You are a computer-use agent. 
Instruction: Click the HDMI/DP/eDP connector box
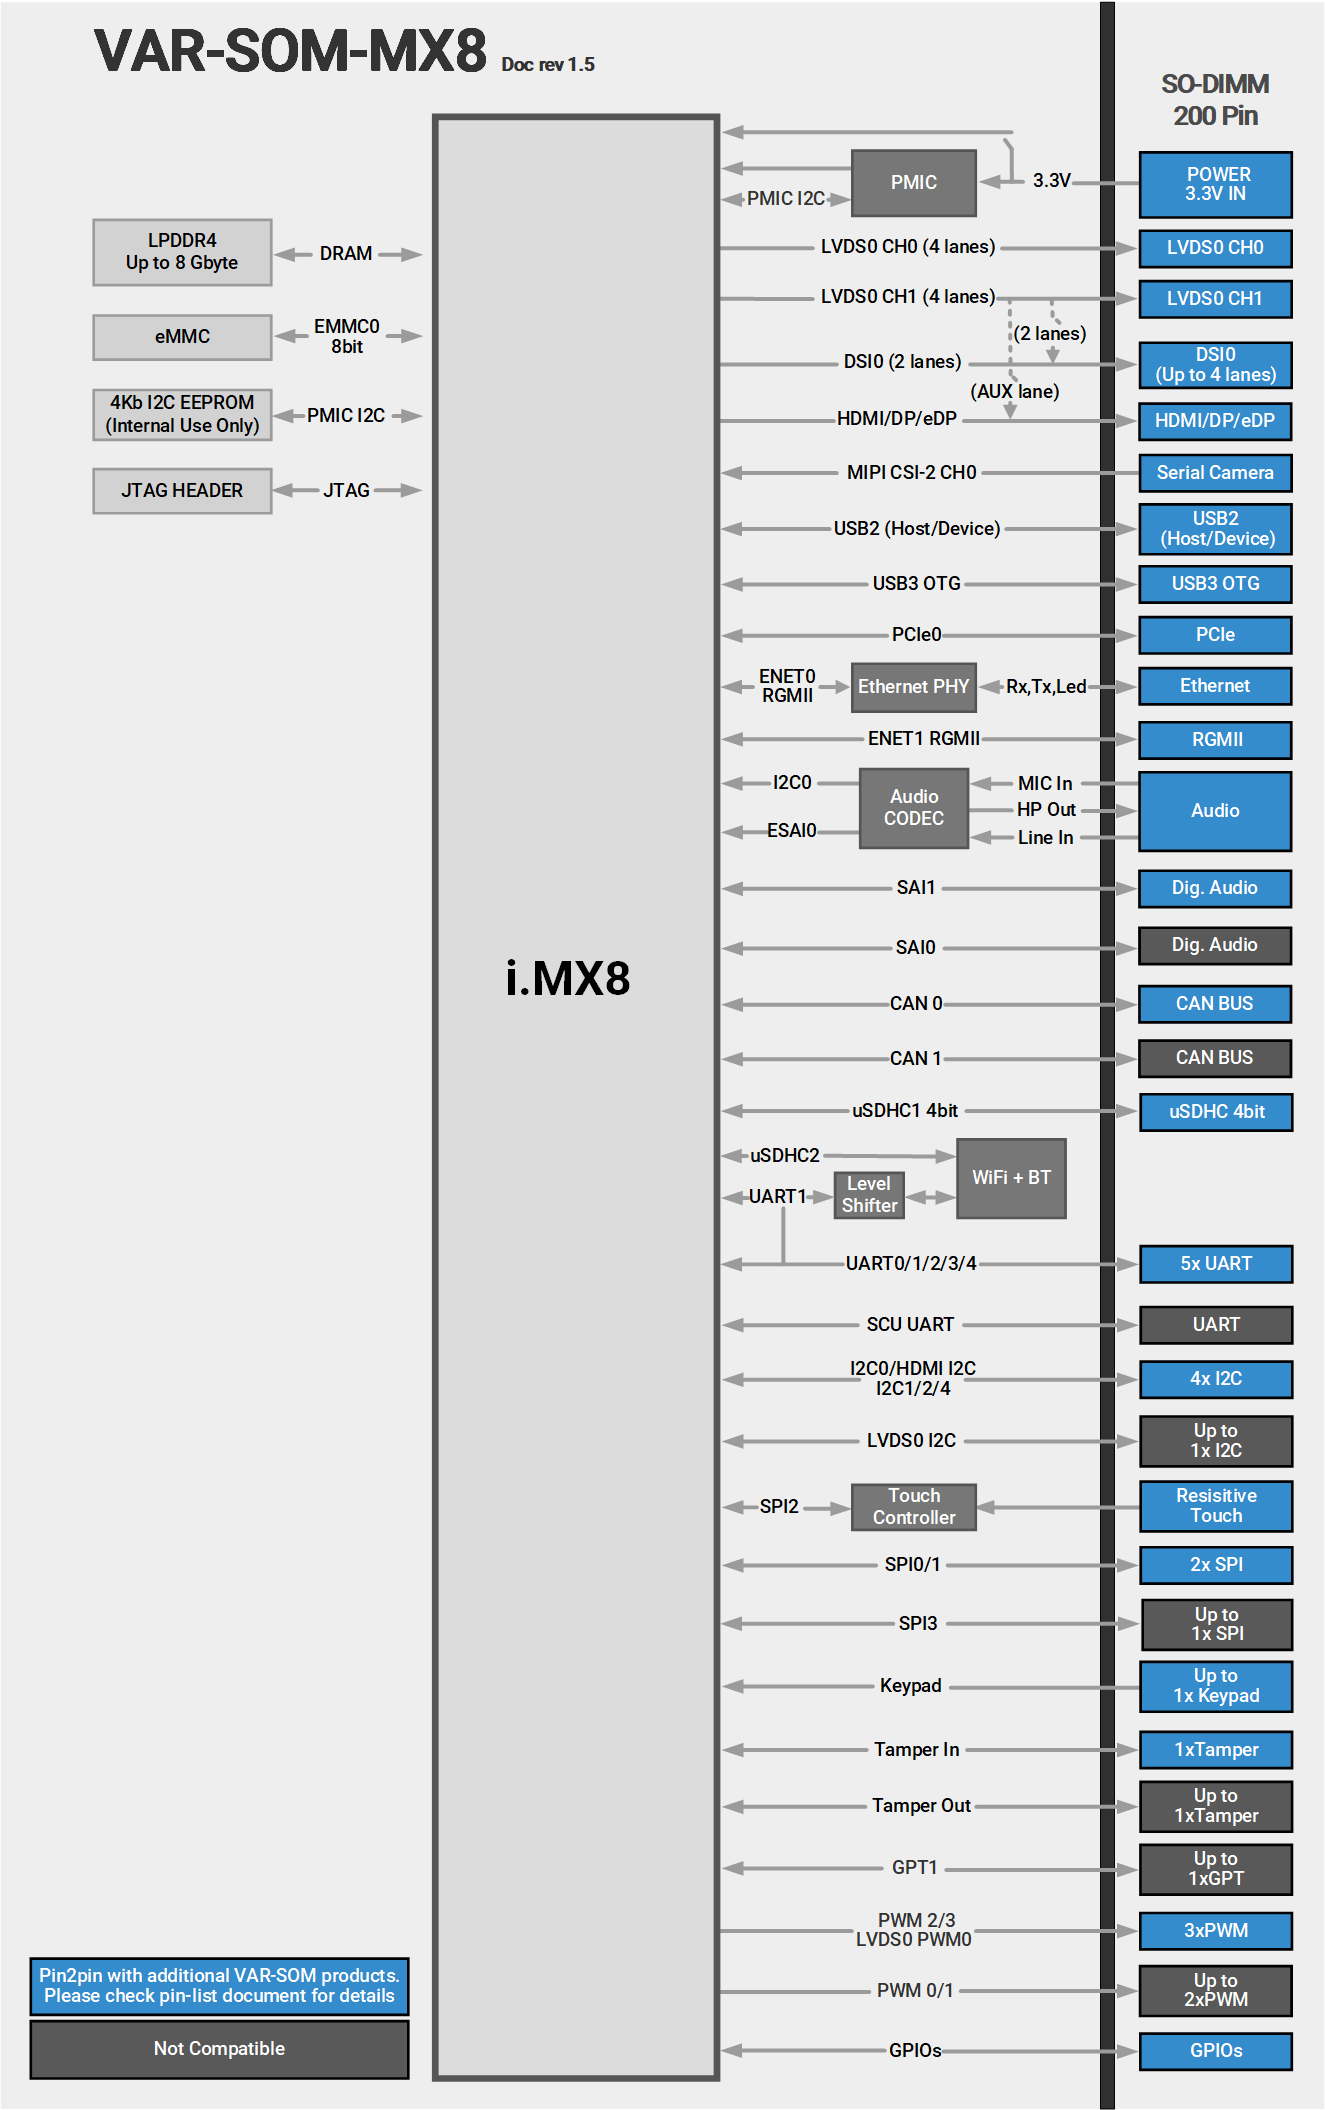click(1215, 421)
